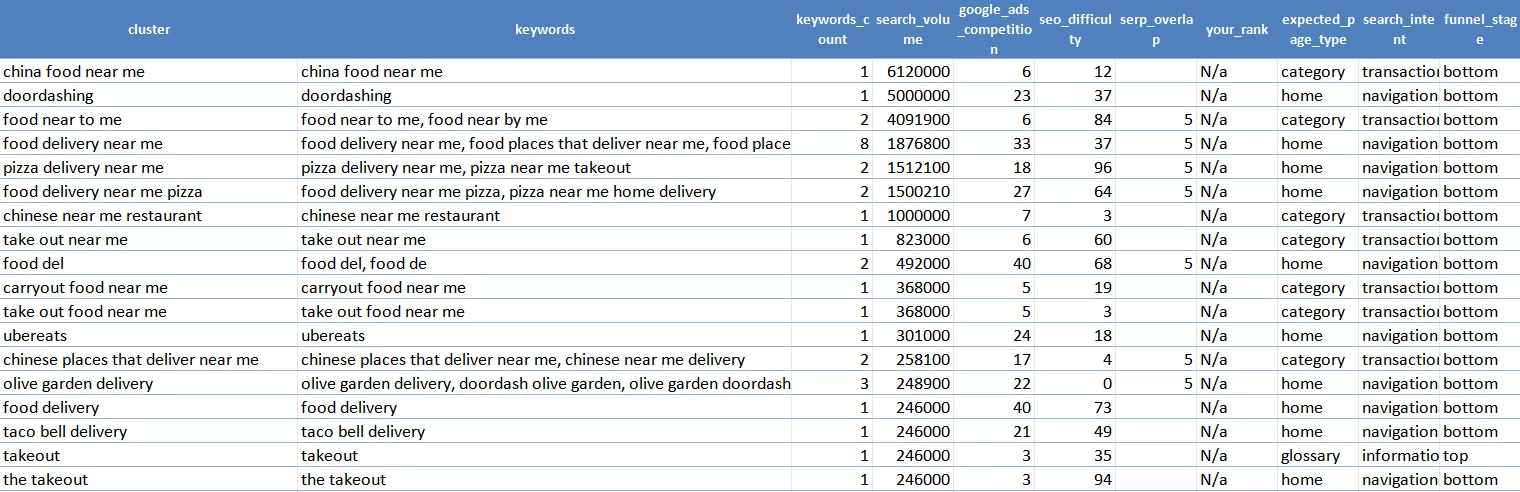Image resolution: width=1520 pixels, height=492 pixels.
Task: Click the 'funnel_stage' header cell
Action: click(x=1479, y=29)
